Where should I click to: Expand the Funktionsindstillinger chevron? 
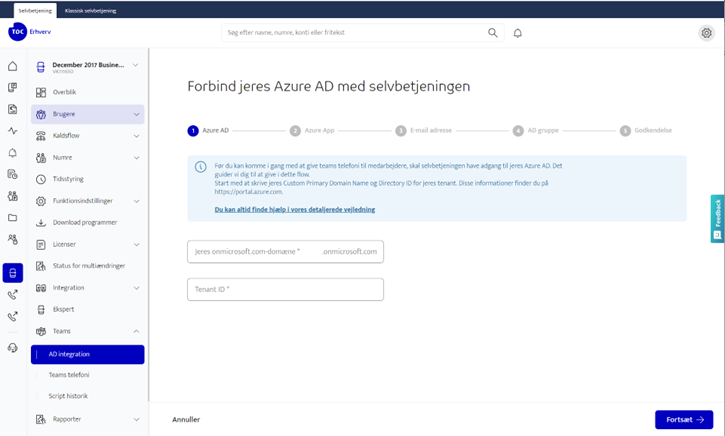click(x=136, y=201)
